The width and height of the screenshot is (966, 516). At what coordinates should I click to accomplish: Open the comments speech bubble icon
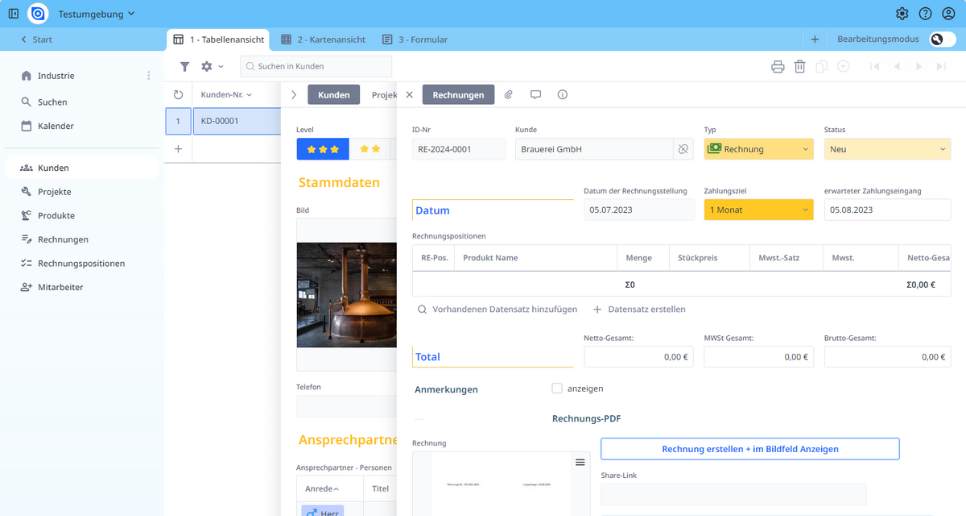[535, 95]
